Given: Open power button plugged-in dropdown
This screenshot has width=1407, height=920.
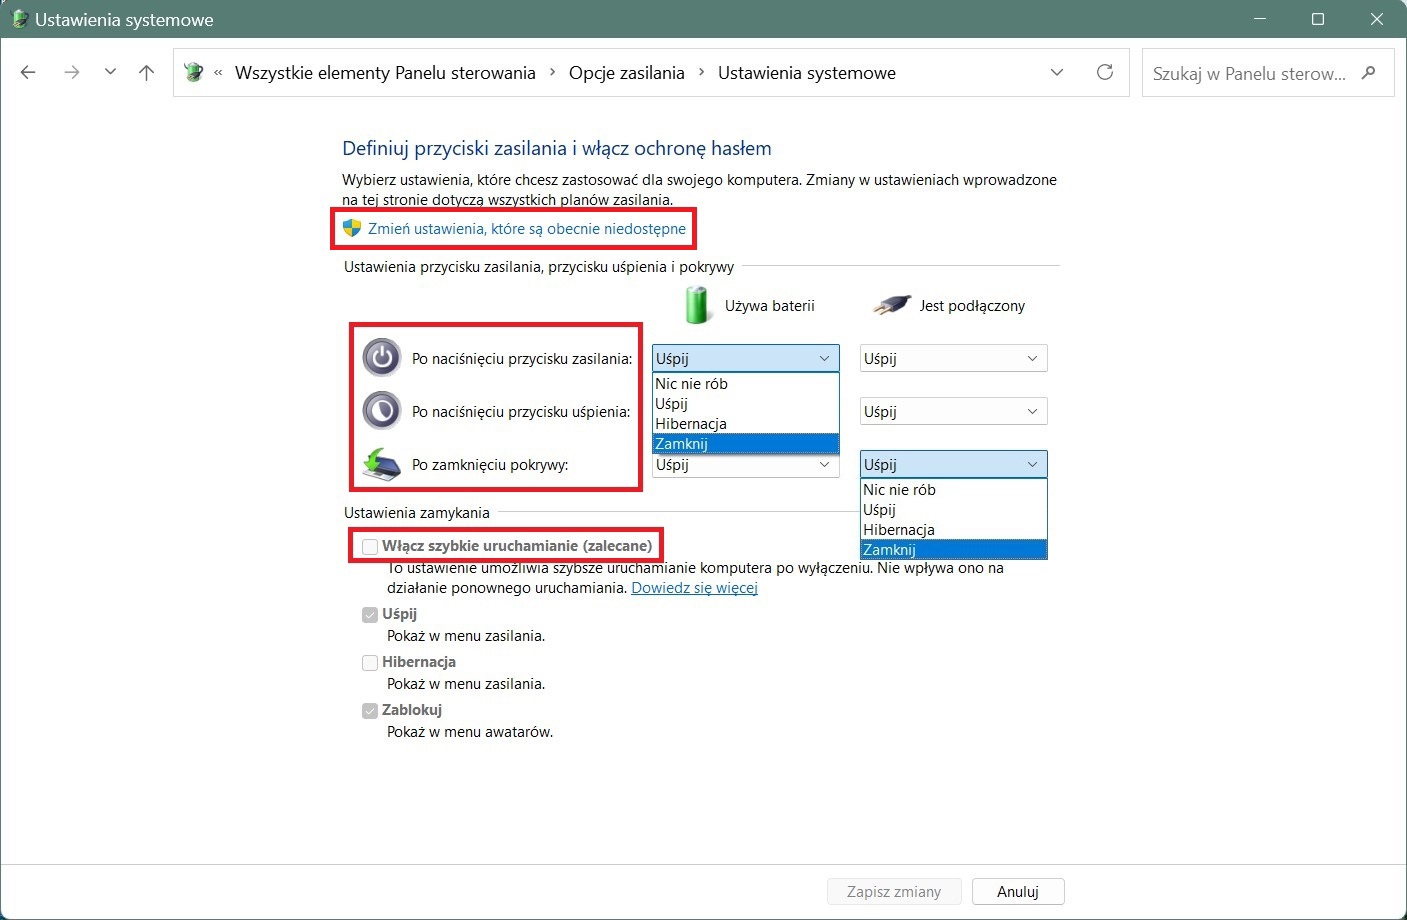Looking at the screenshot, I should (954, 358).
